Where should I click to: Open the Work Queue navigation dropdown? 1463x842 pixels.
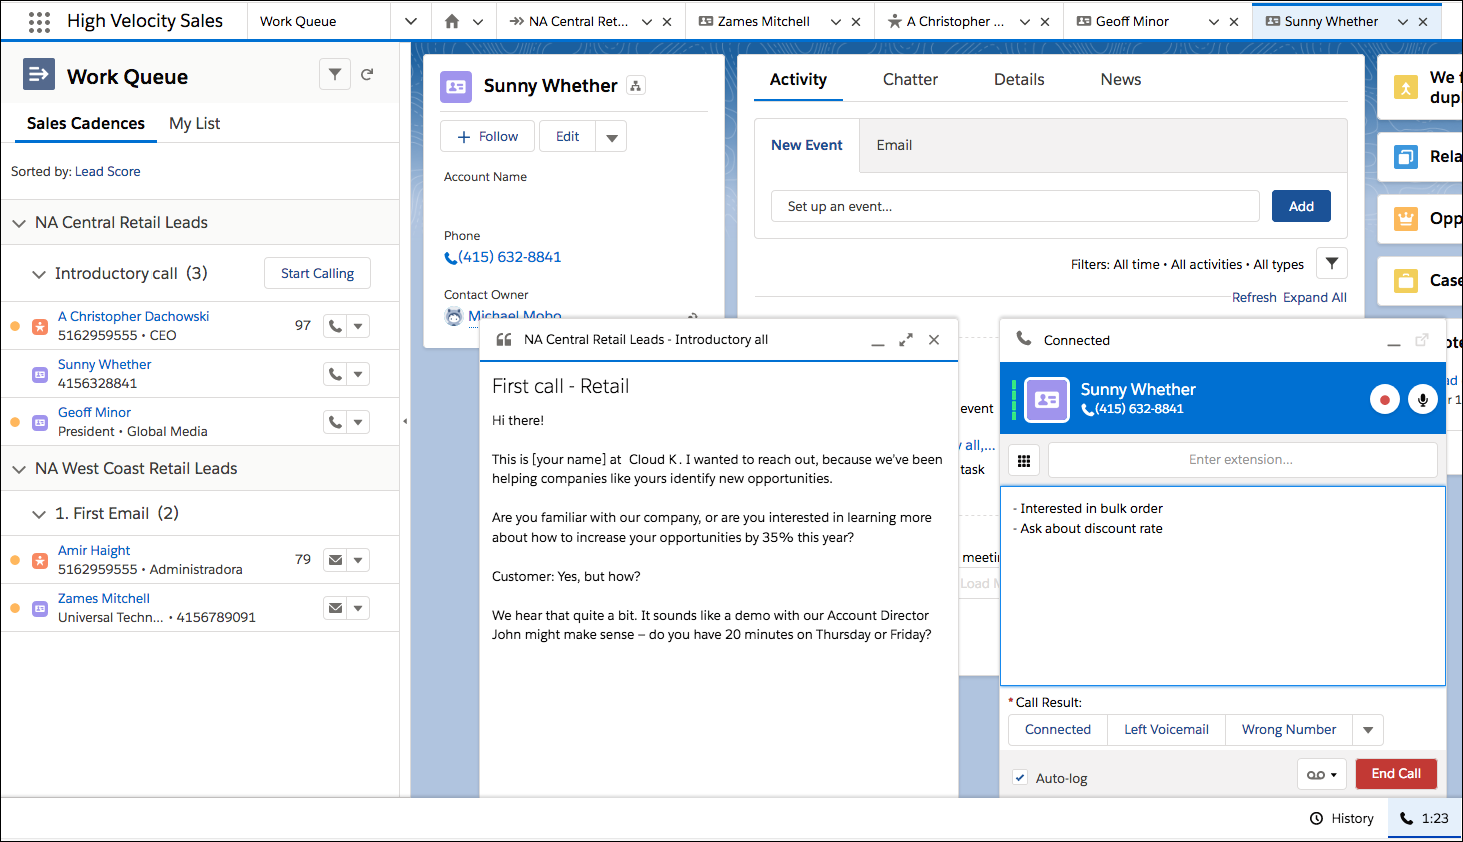coord(411,21)
